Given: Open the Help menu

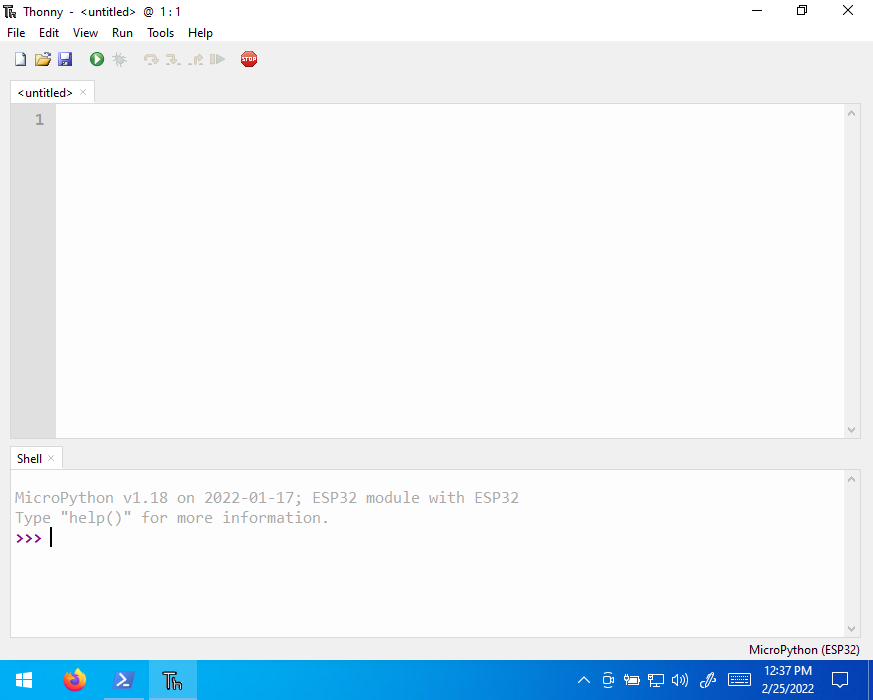Looking at the screenshot, I should [x=200, y=33].
